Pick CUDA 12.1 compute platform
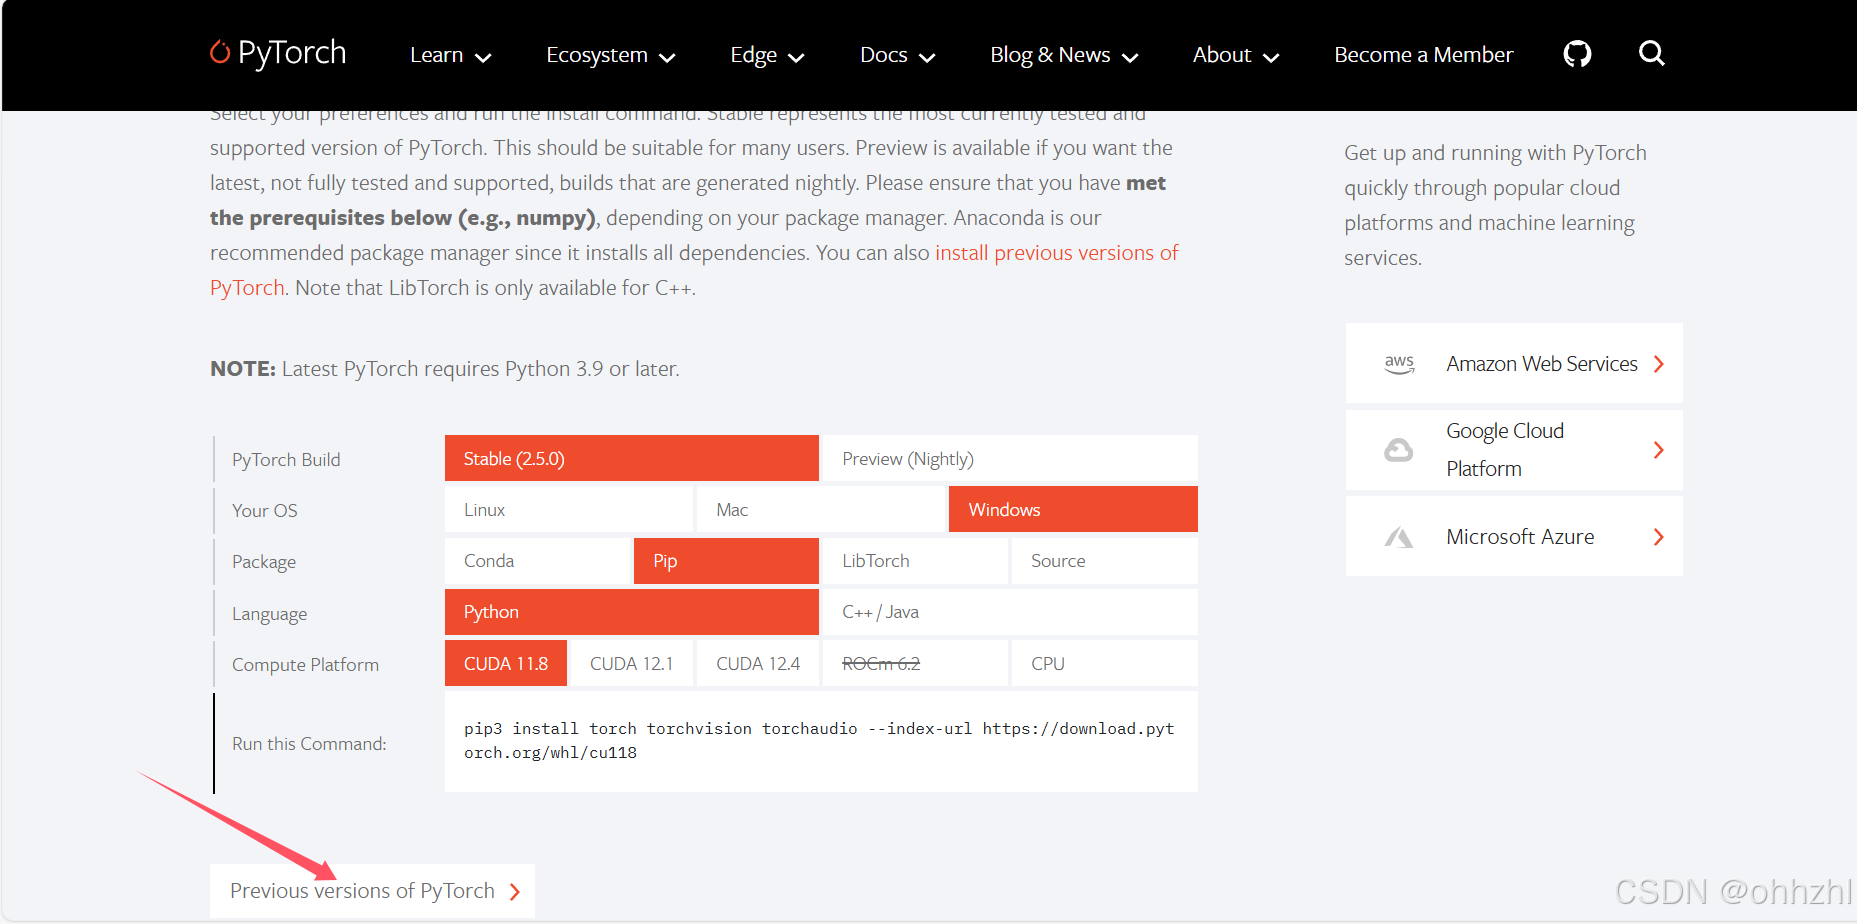 [x=632, y=663]
